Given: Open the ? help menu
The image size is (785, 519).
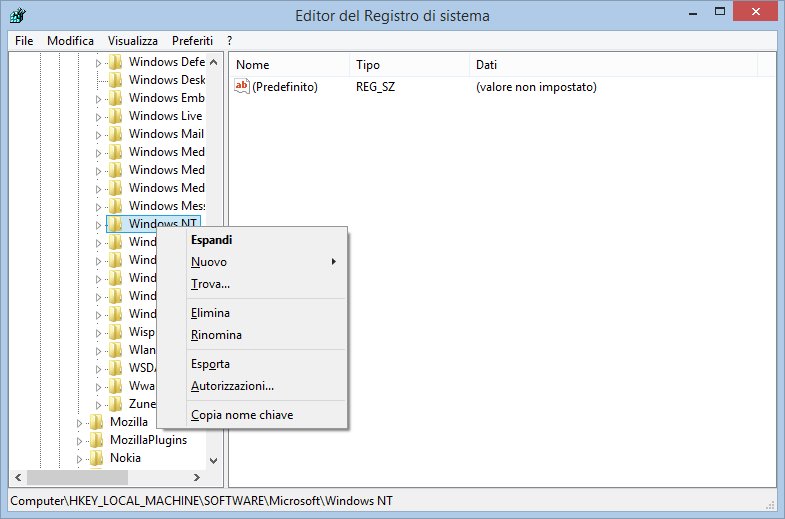Looking at the screenshot, I should pos(229,41).
